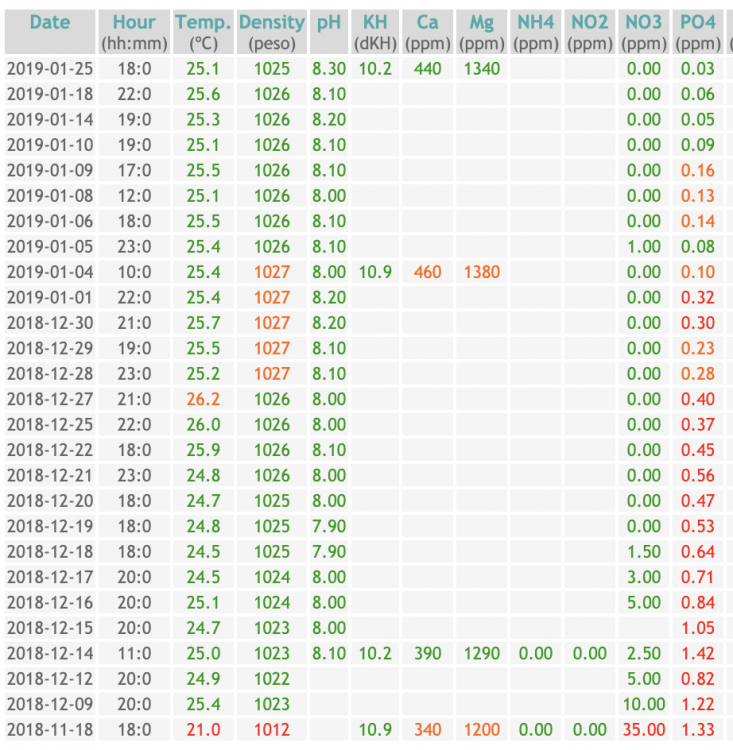Select the 10.00 NO3 value
The image size is (733, 750).
pyautogui.click(x=643, y=705)
